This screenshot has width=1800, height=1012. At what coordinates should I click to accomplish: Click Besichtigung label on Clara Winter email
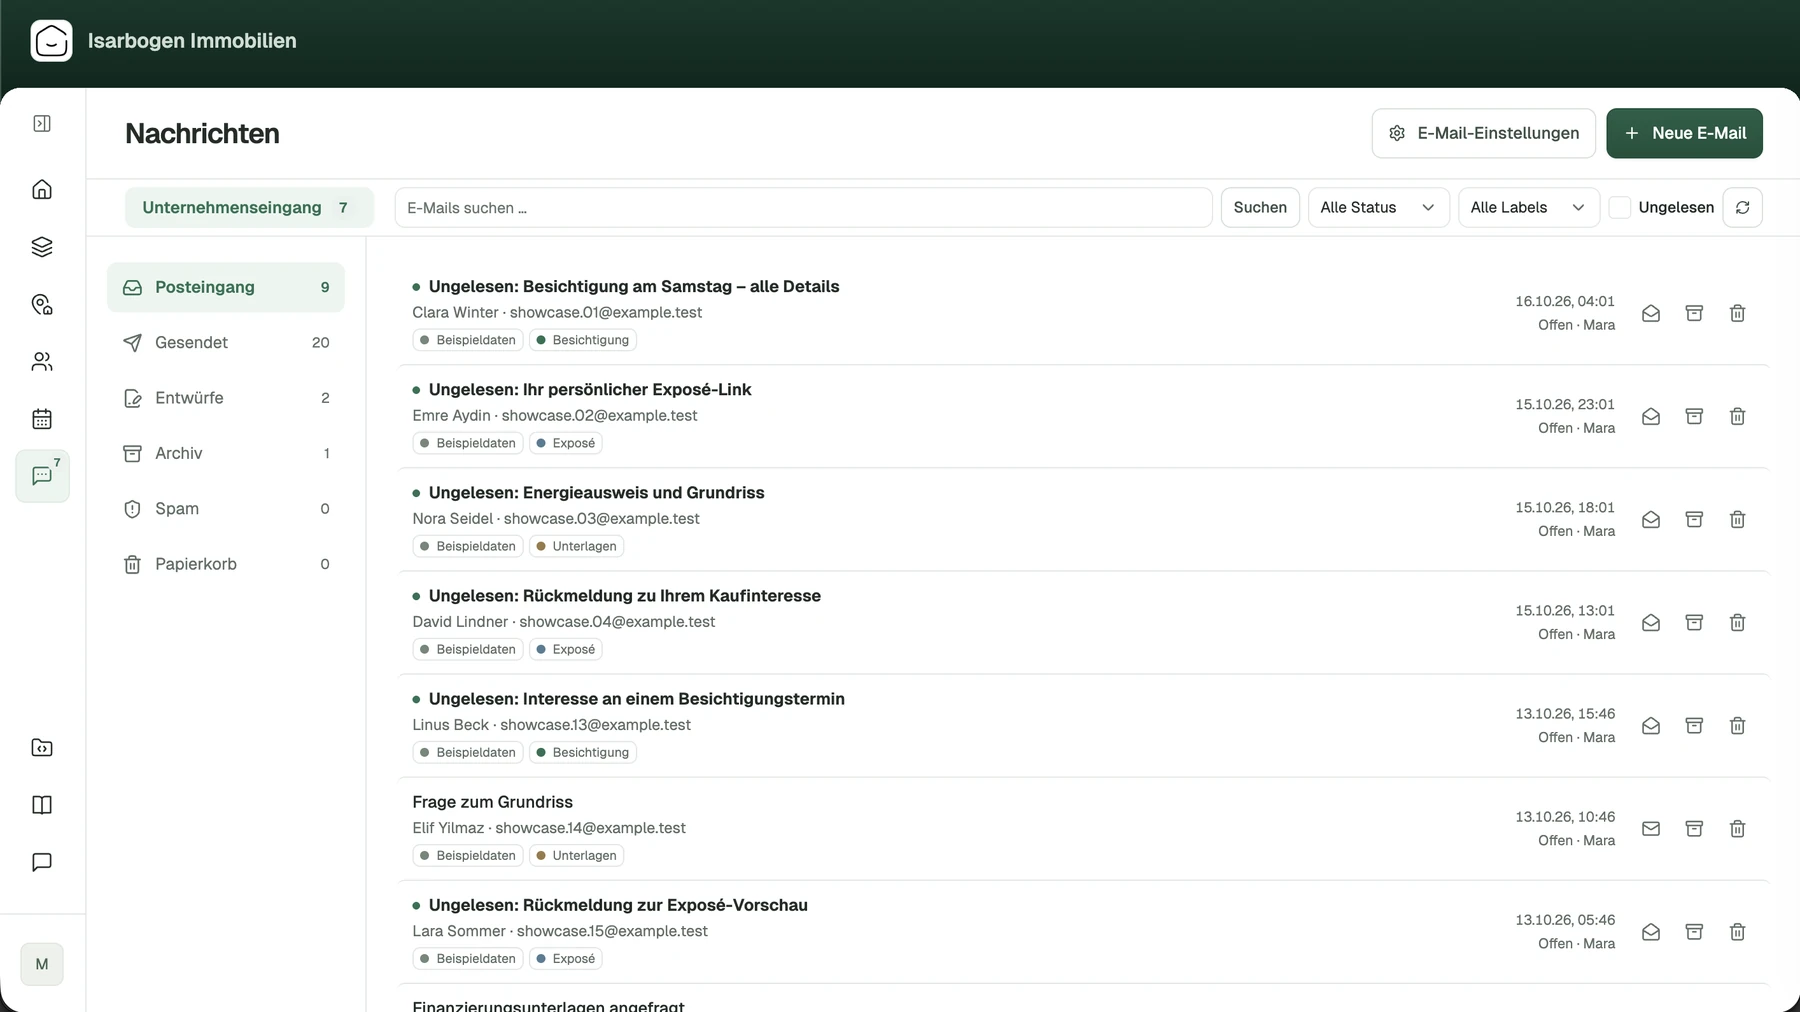tap(583, 340)
